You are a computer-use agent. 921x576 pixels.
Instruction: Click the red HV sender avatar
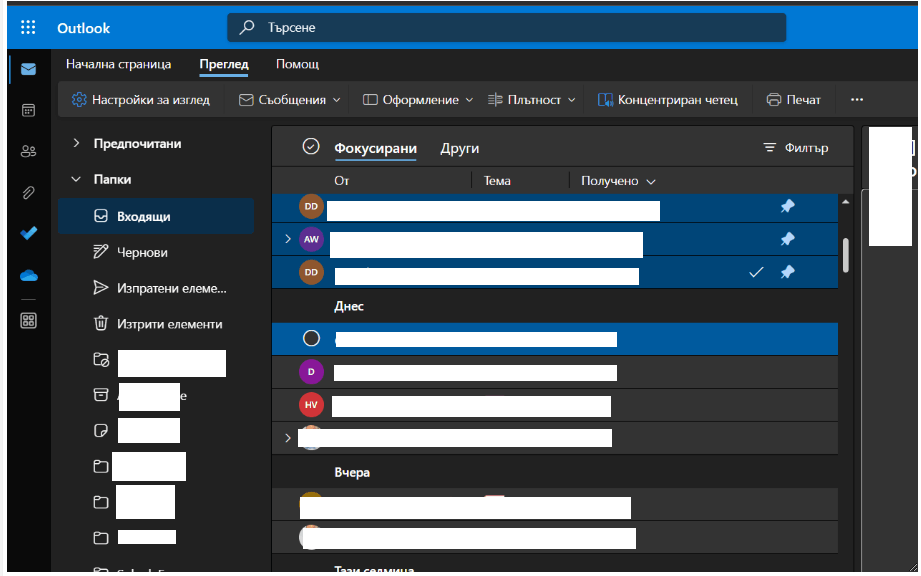click(x=311, y=405)
